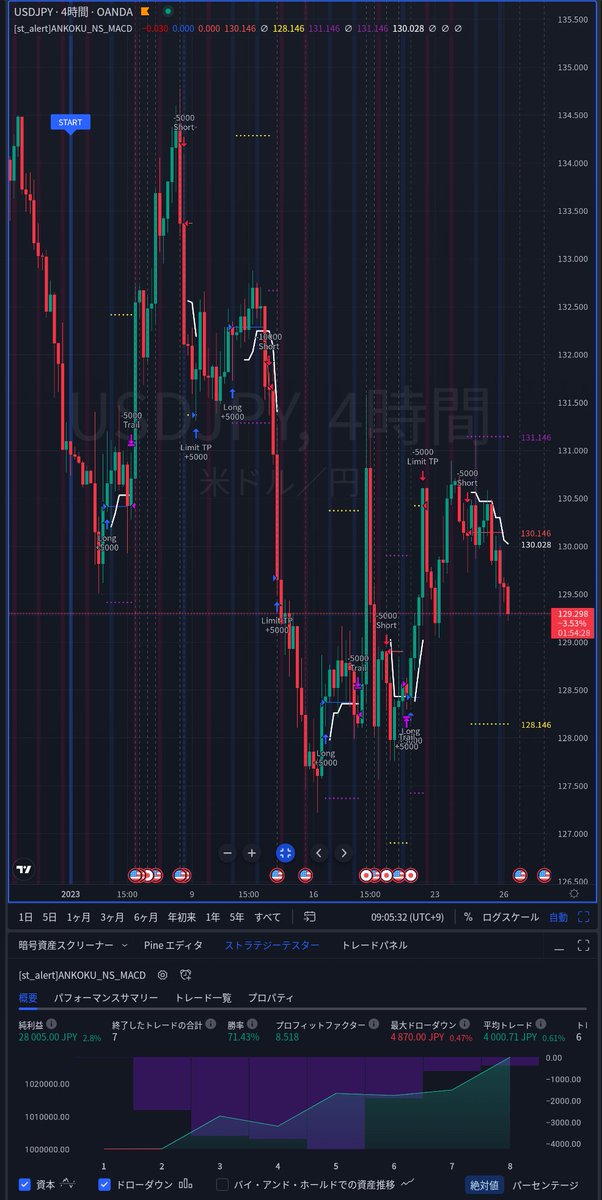Click the [st_alert]ANKOKU_NS_MACD legend on the chart
602x1200 pixels.
74,29
